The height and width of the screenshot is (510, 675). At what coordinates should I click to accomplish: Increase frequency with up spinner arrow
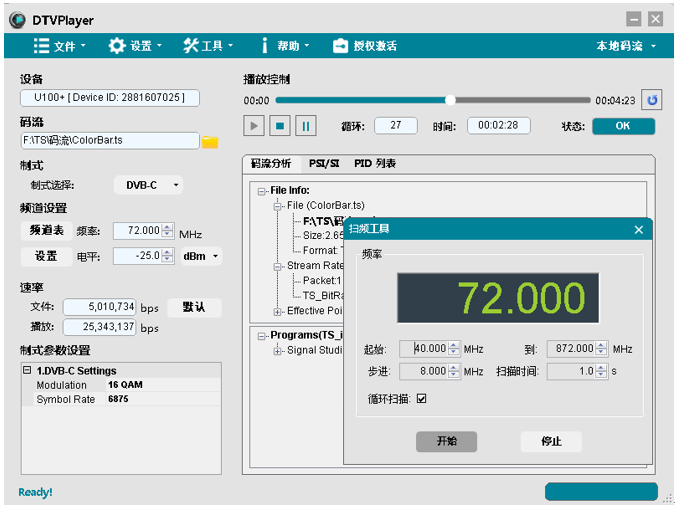coord(167,227)
